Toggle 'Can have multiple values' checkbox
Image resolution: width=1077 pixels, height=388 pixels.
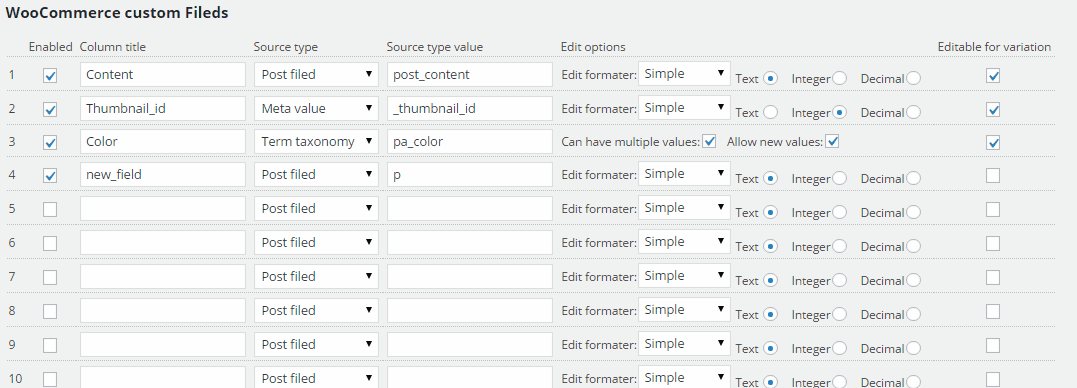coord(710,141)
